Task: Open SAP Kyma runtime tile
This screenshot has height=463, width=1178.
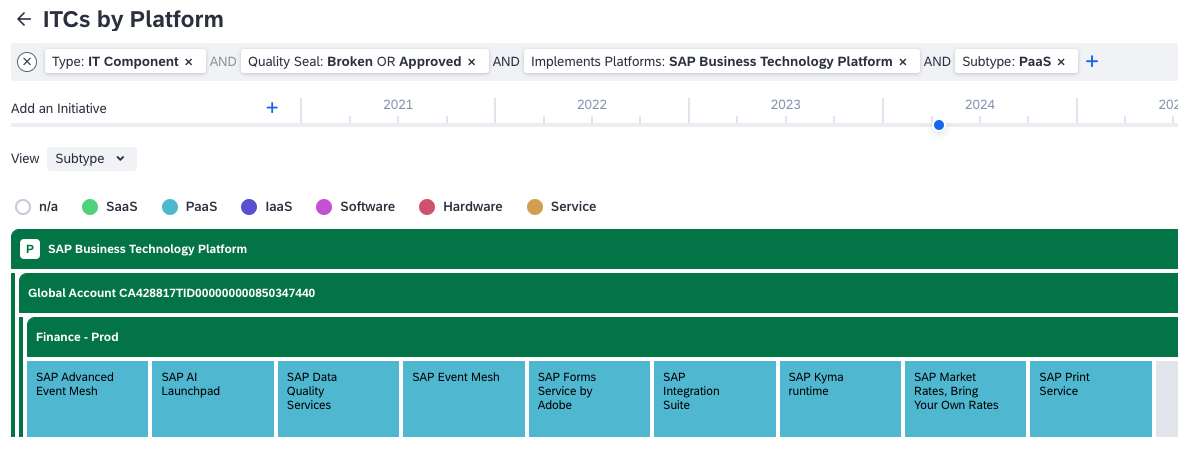Action: [840, 398]
